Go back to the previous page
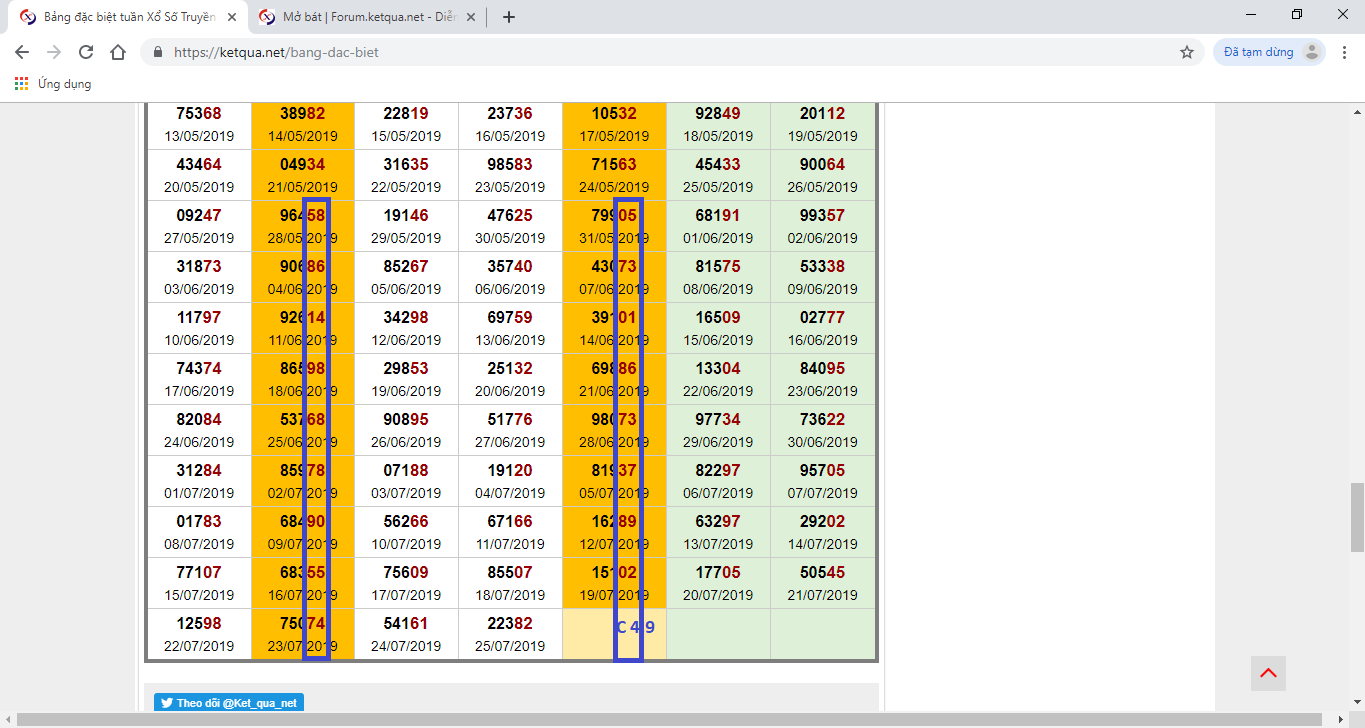This screenshot has height=728, width=1365. pyautogui.click(x=22, y=52)
